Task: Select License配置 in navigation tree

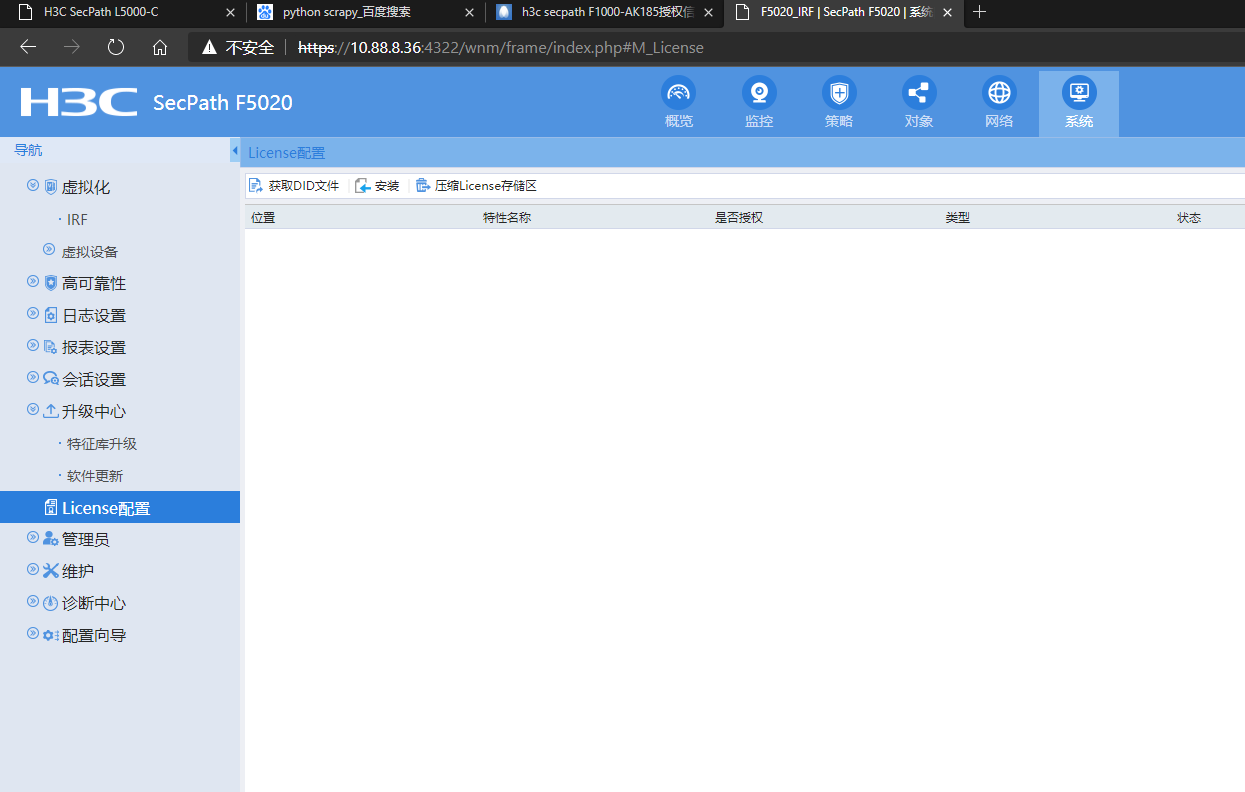Action: click(x=120, y=507)
